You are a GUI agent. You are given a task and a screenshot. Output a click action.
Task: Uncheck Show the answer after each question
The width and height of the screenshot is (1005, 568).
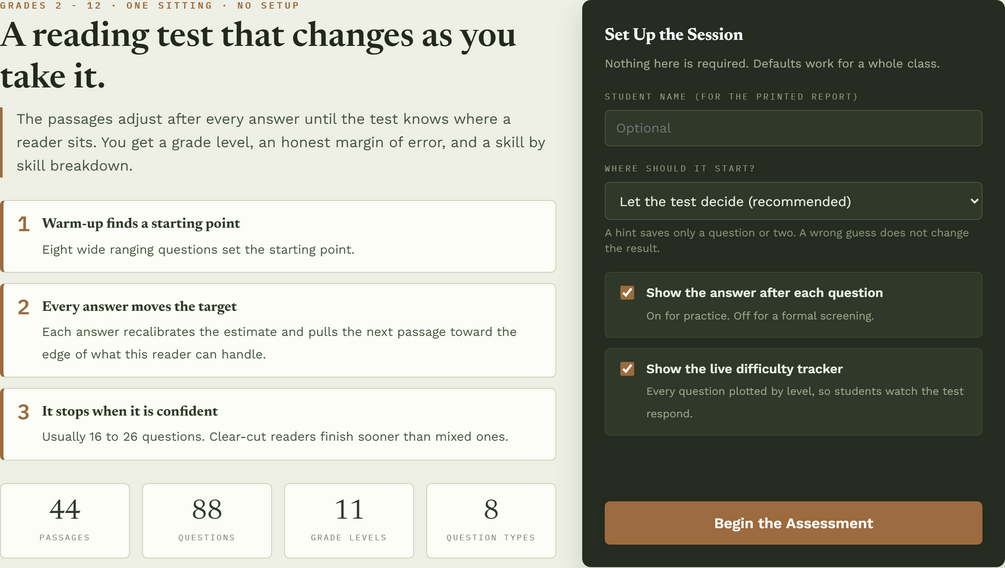(x=627, y=293)
